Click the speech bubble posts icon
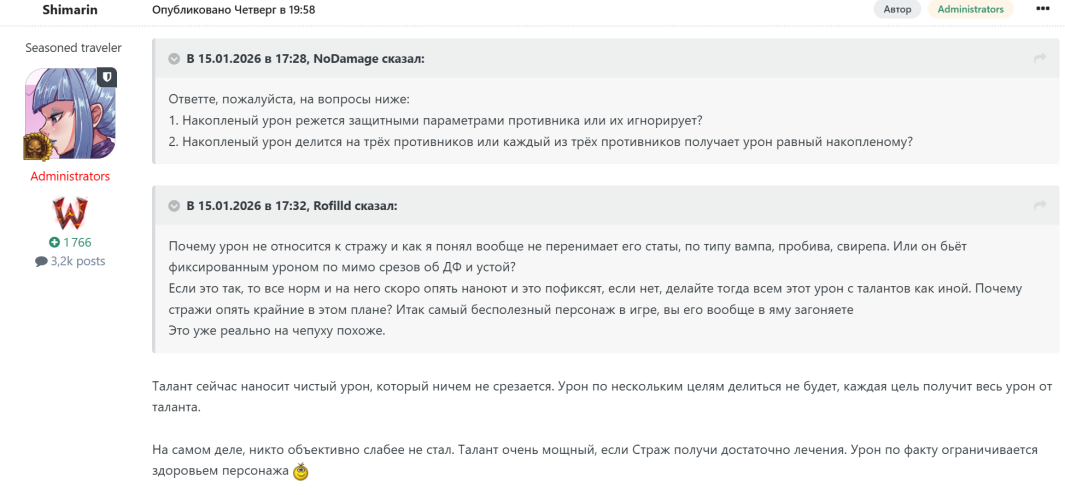Image resolution: width=1065 pixels, height=495 pixels. 41,262
